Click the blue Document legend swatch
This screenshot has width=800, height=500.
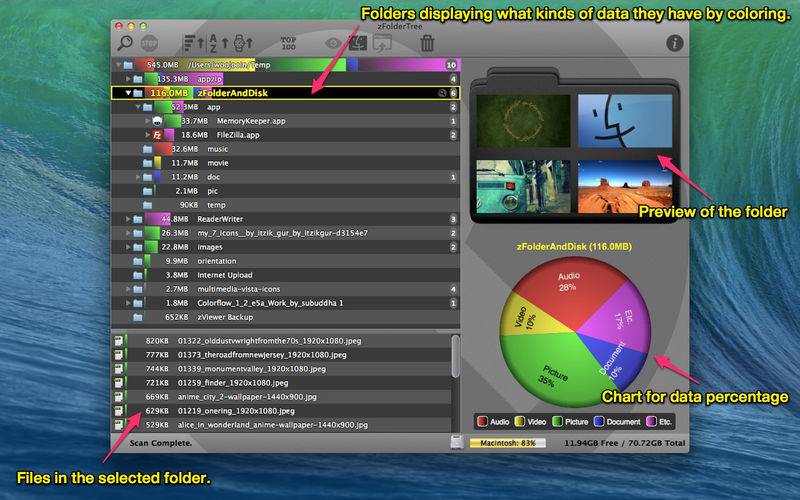(599, 421)
